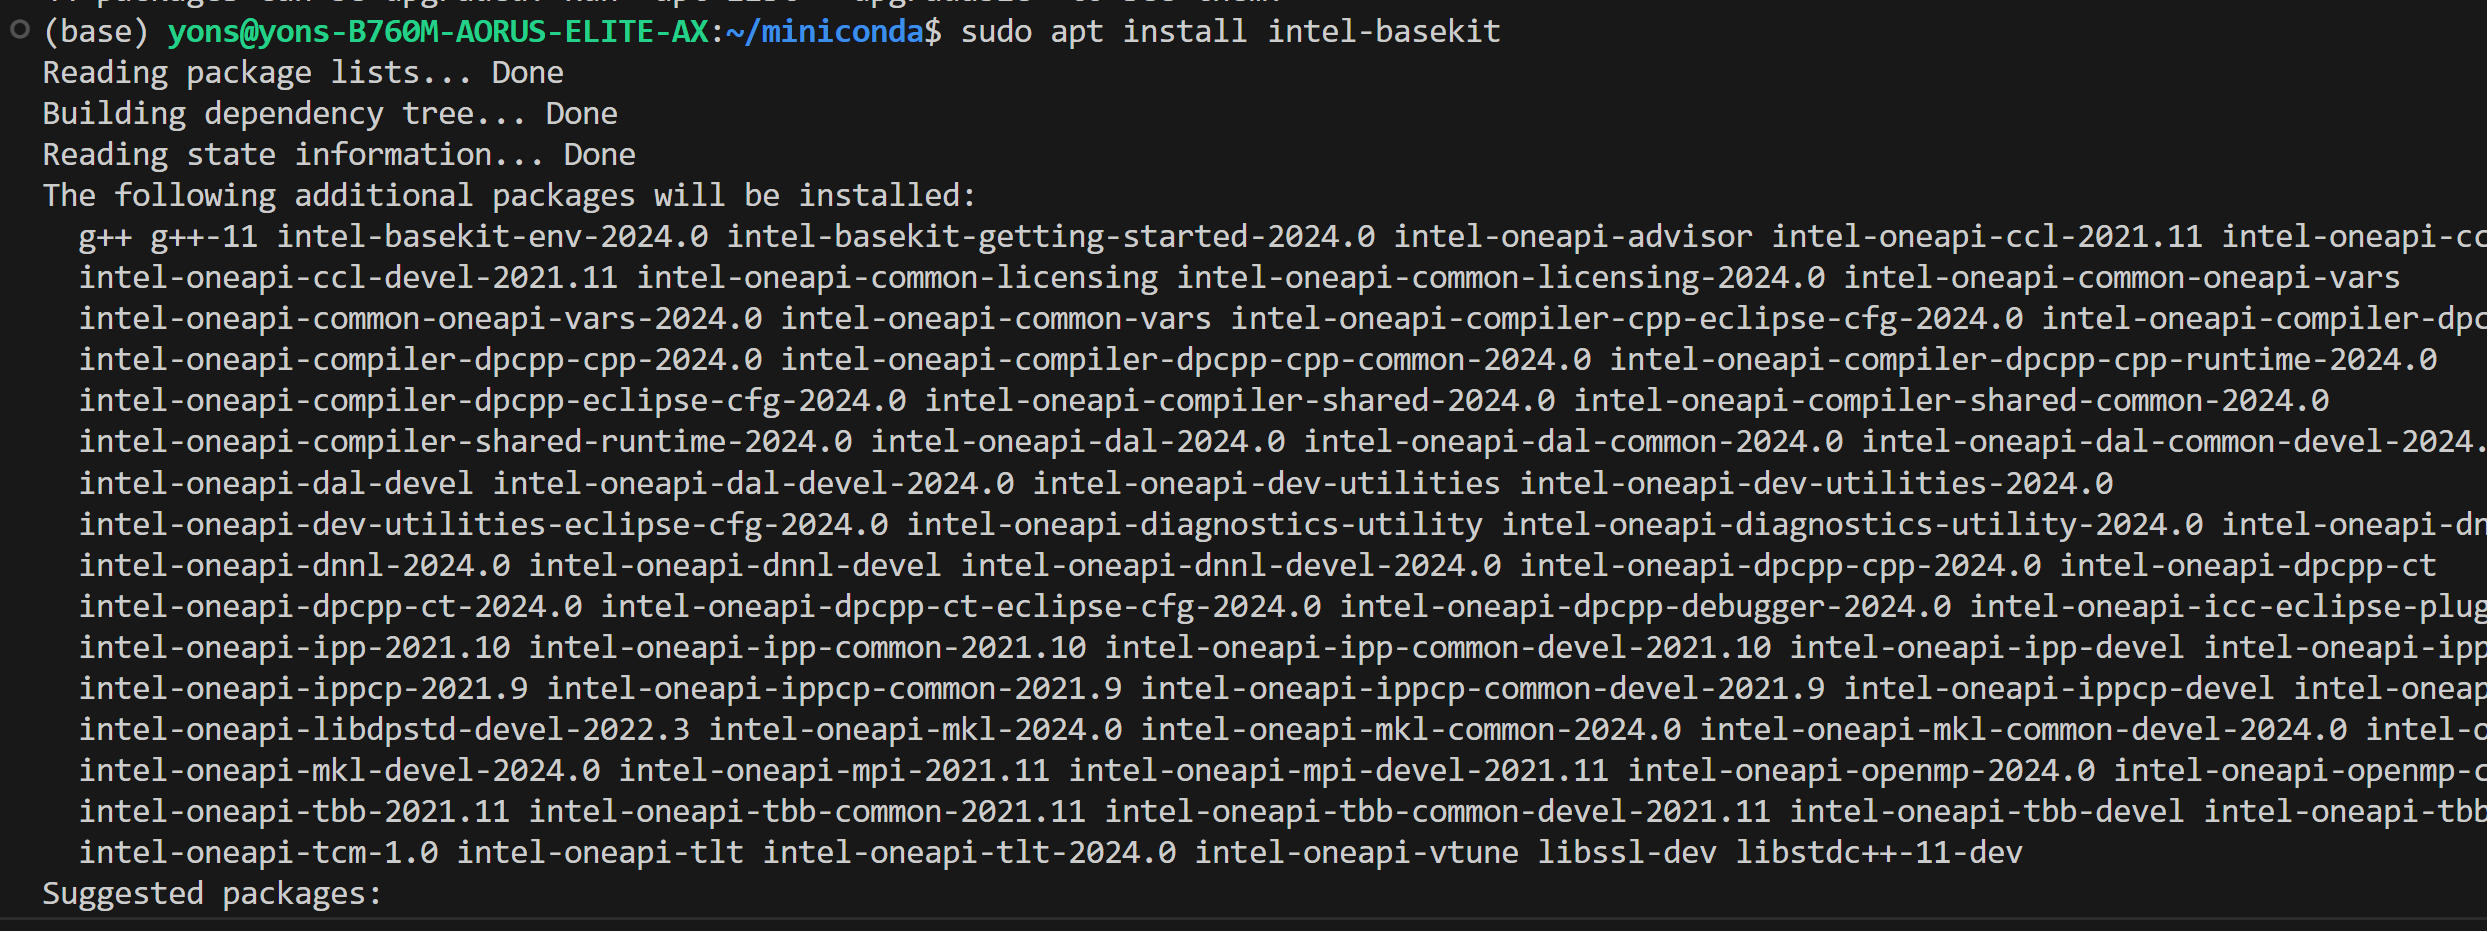
Task: Click the 'sudo apt install intel-basekit' command
Action: [1231, 32]
